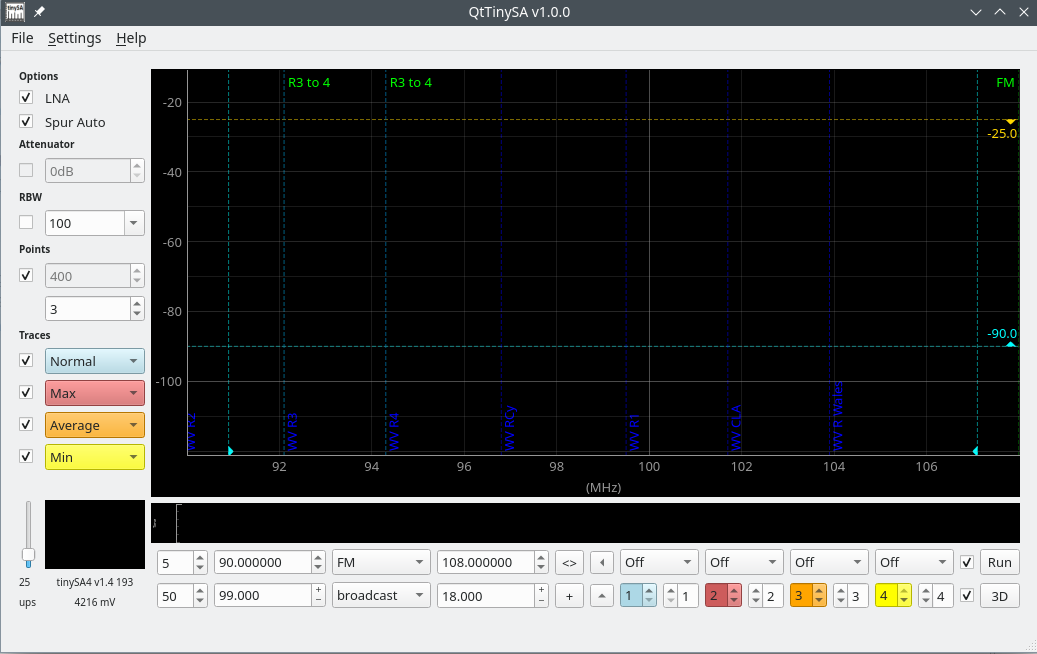This screenshot has width=1037, height=654.
Task: Select the cyan high-frequency marker triangle near 107 MHz
Action: tap(975, 451)
